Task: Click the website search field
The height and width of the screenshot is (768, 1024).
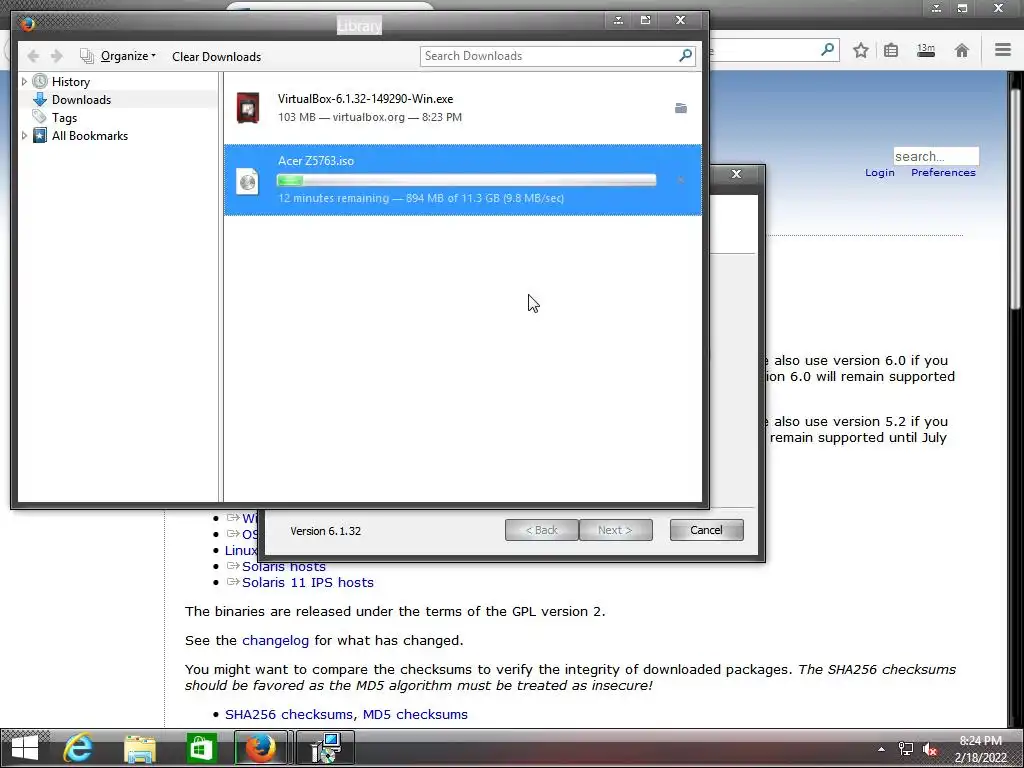Action: (936, 156)
